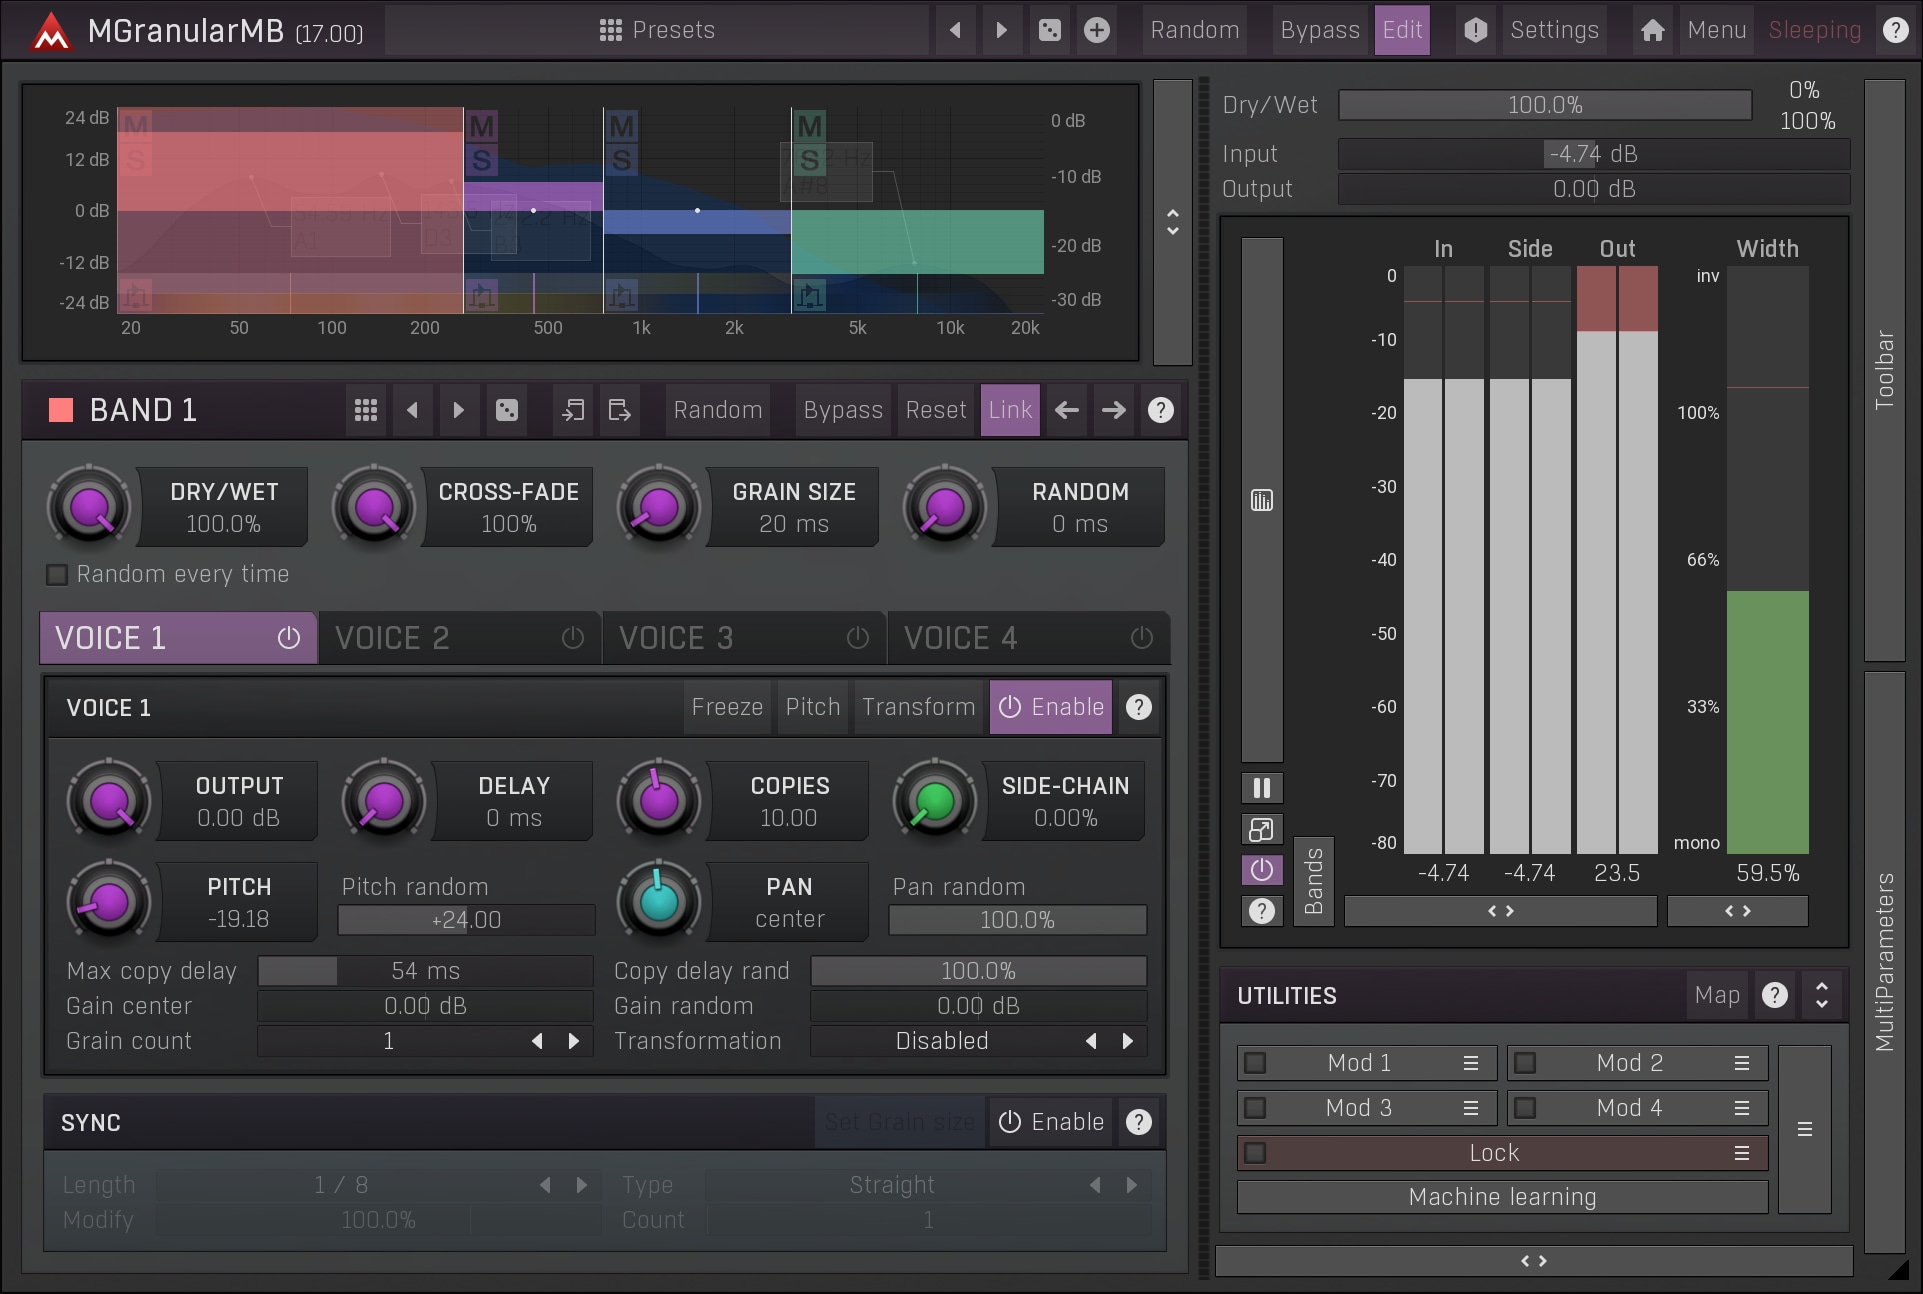Screen dimensions: 1923x1294
Task: Enable Random every time checkbox
Action: [x=57, y=575]
